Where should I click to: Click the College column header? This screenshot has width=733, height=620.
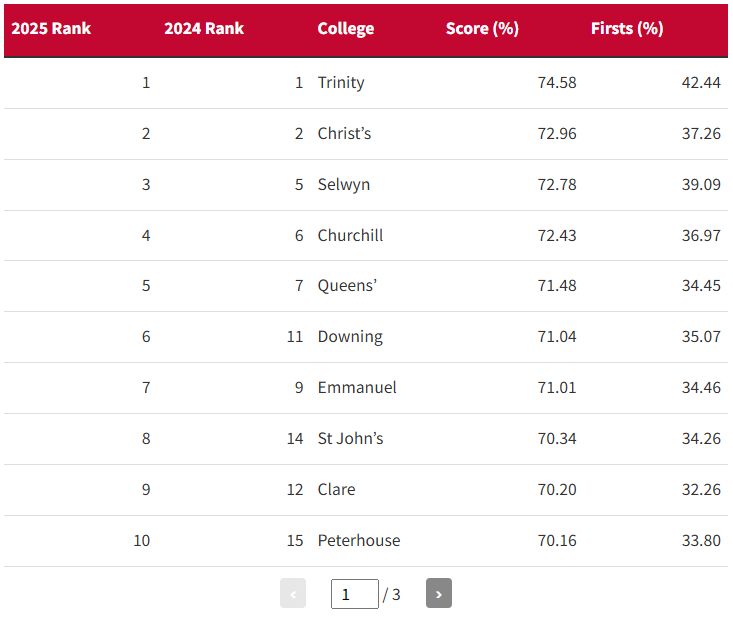[x=345, y=29]
